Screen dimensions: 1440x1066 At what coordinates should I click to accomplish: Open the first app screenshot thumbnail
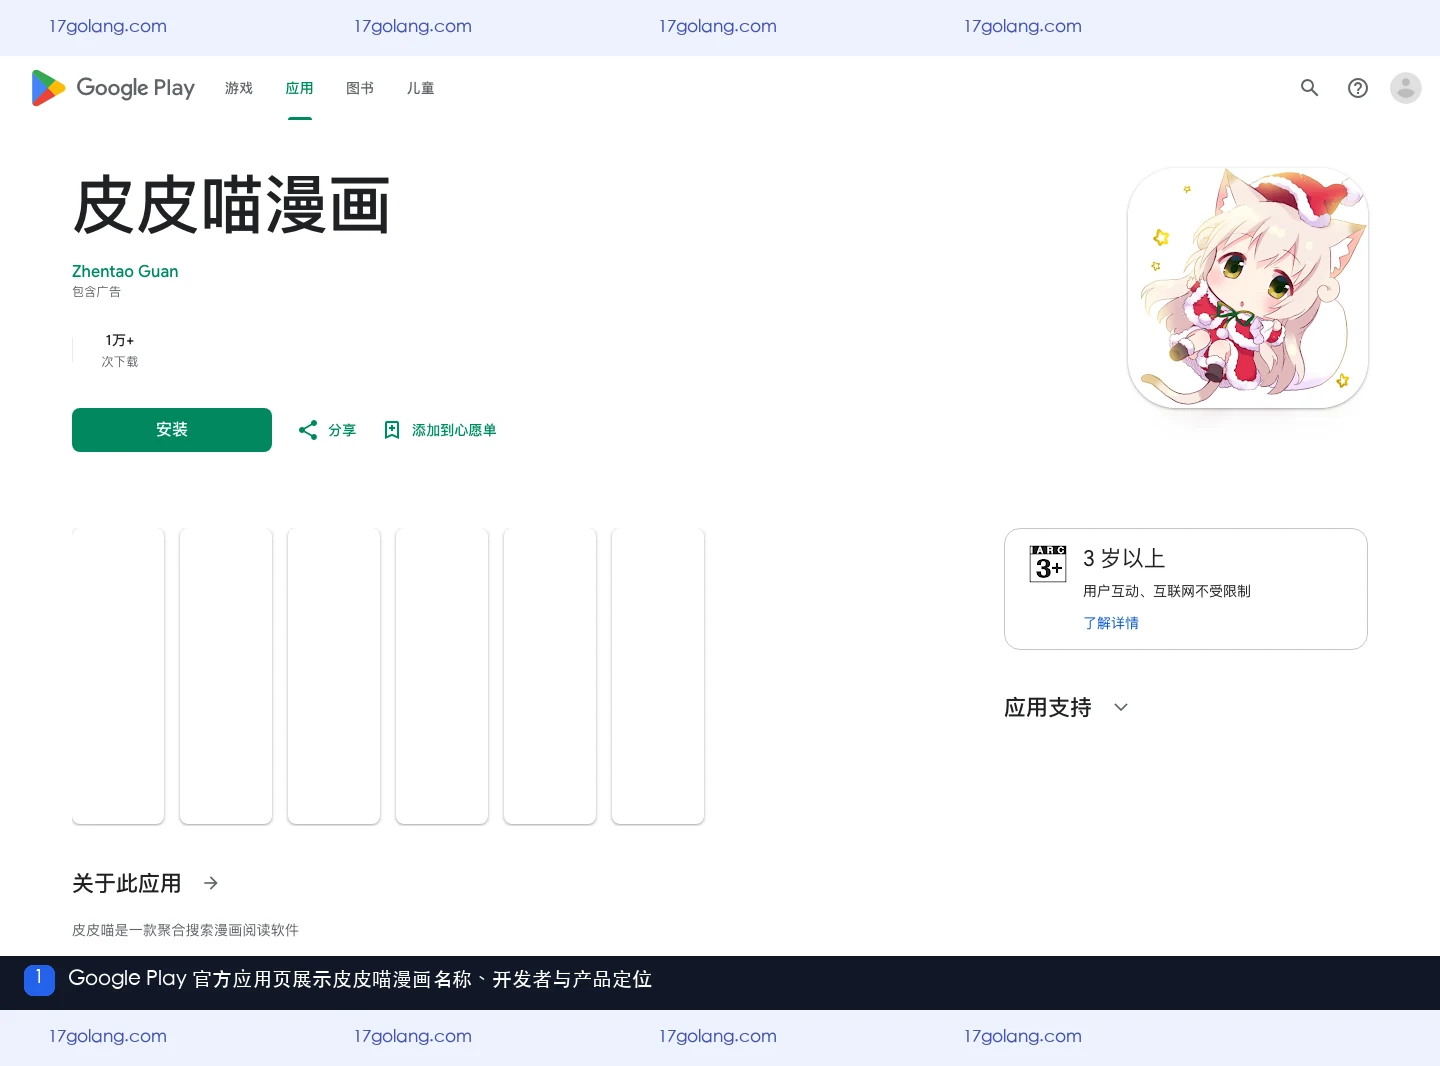point(118,676)
